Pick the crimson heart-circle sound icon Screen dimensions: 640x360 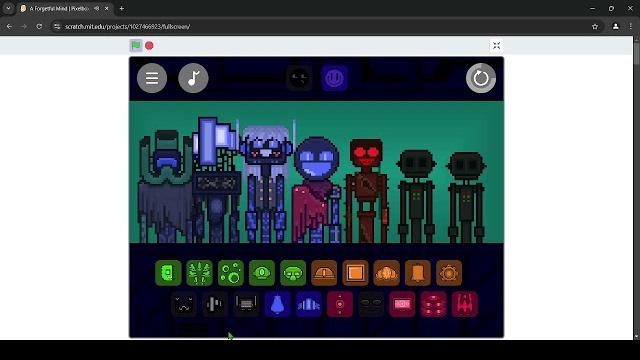pyautogui.click(x=340, y=304)
